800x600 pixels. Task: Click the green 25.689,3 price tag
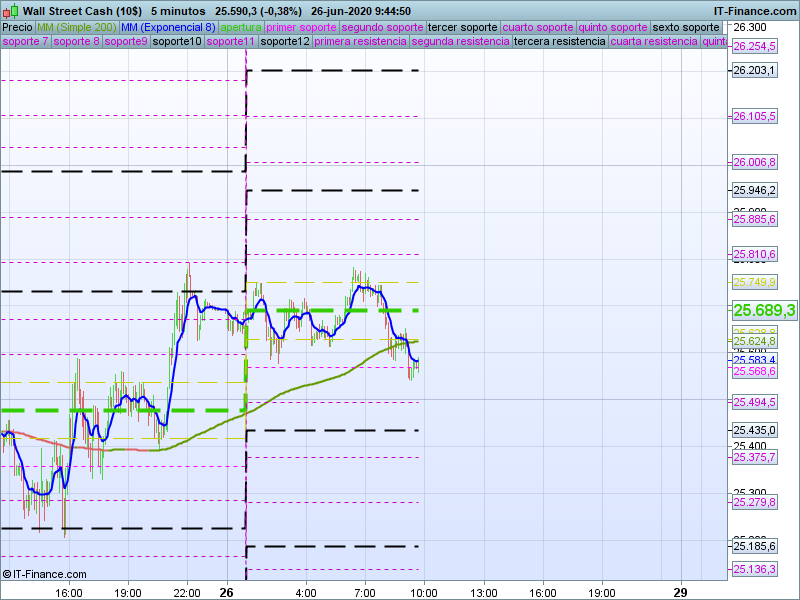click(x=764, y=311)
